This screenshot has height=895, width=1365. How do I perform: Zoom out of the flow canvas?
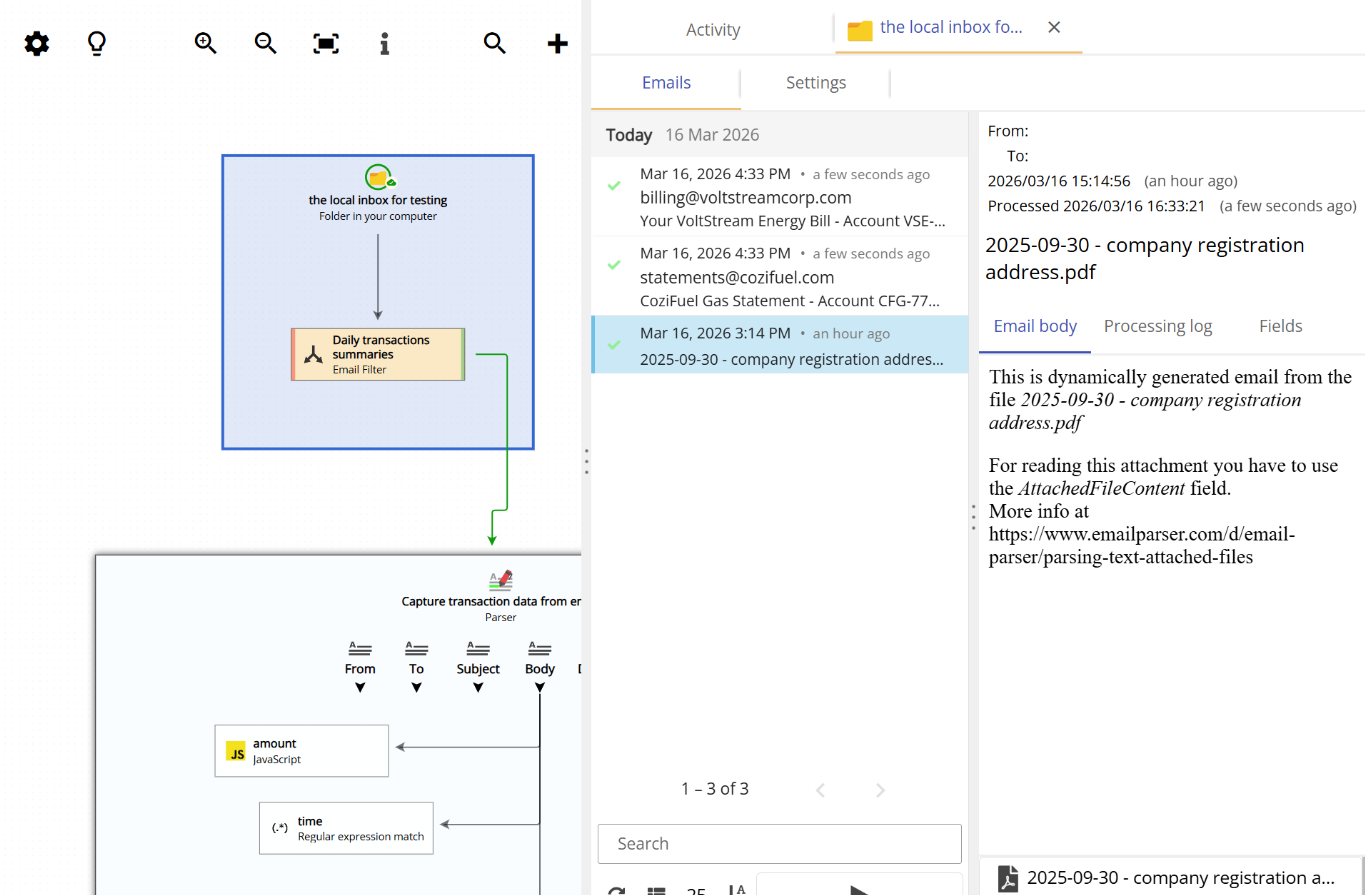(x=265, y=43)
